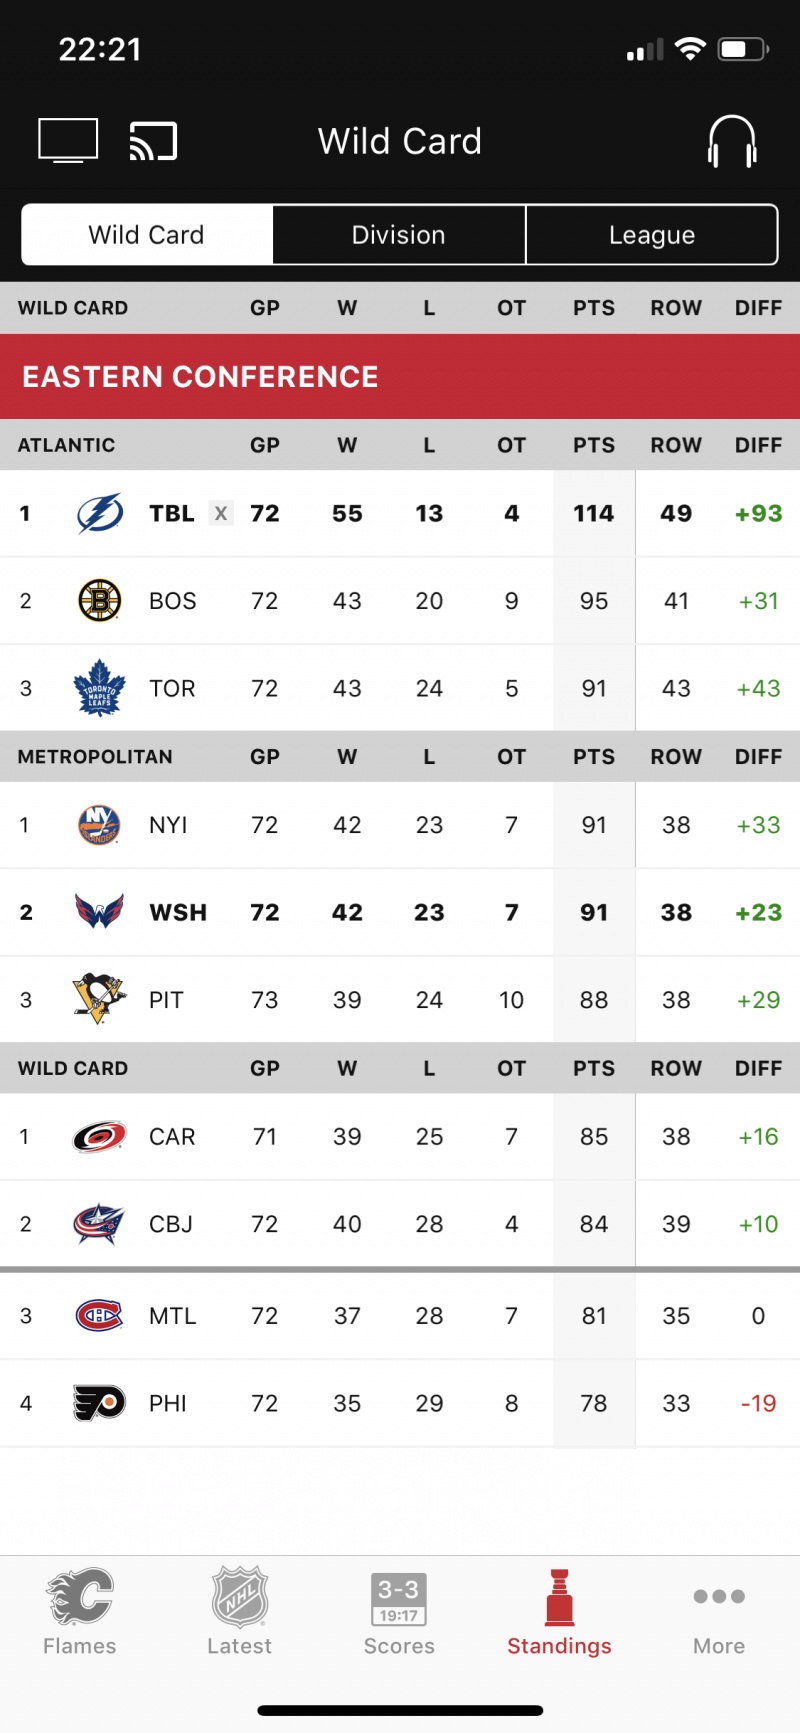
Task: Open the Scores tab
Action: tap(399, 1611)
